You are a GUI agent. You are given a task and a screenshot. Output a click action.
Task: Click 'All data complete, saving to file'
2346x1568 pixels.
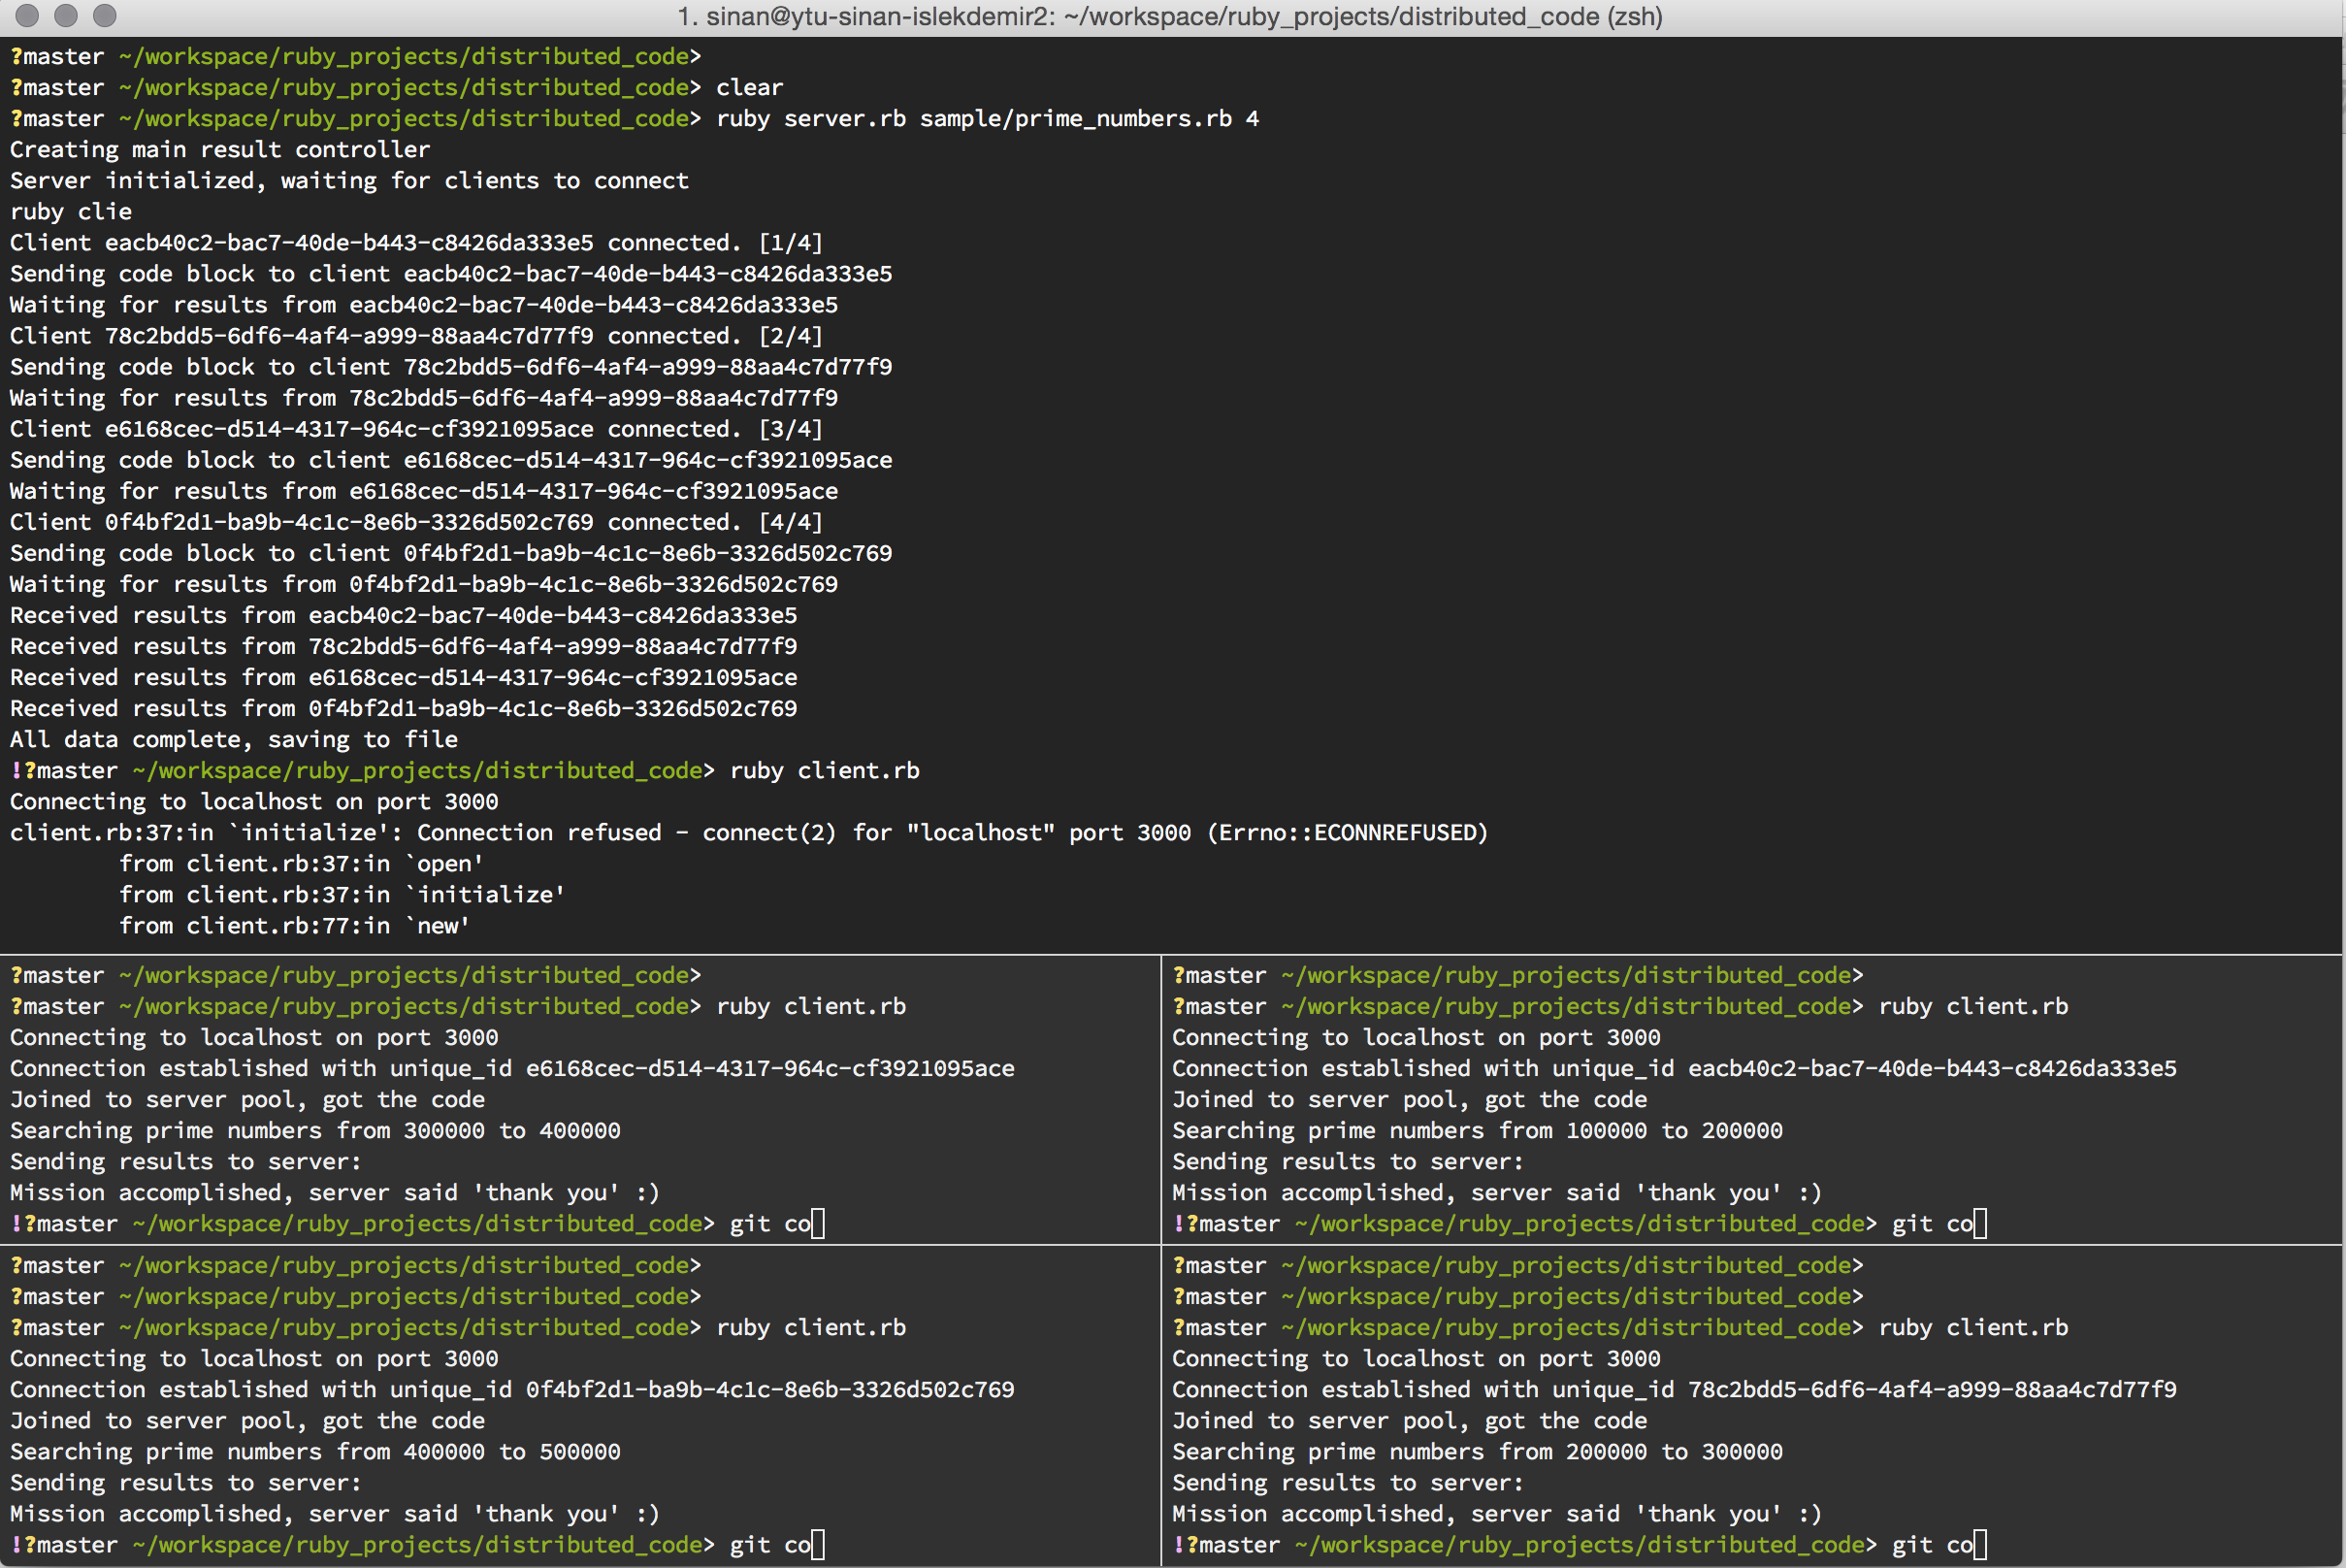234,738
